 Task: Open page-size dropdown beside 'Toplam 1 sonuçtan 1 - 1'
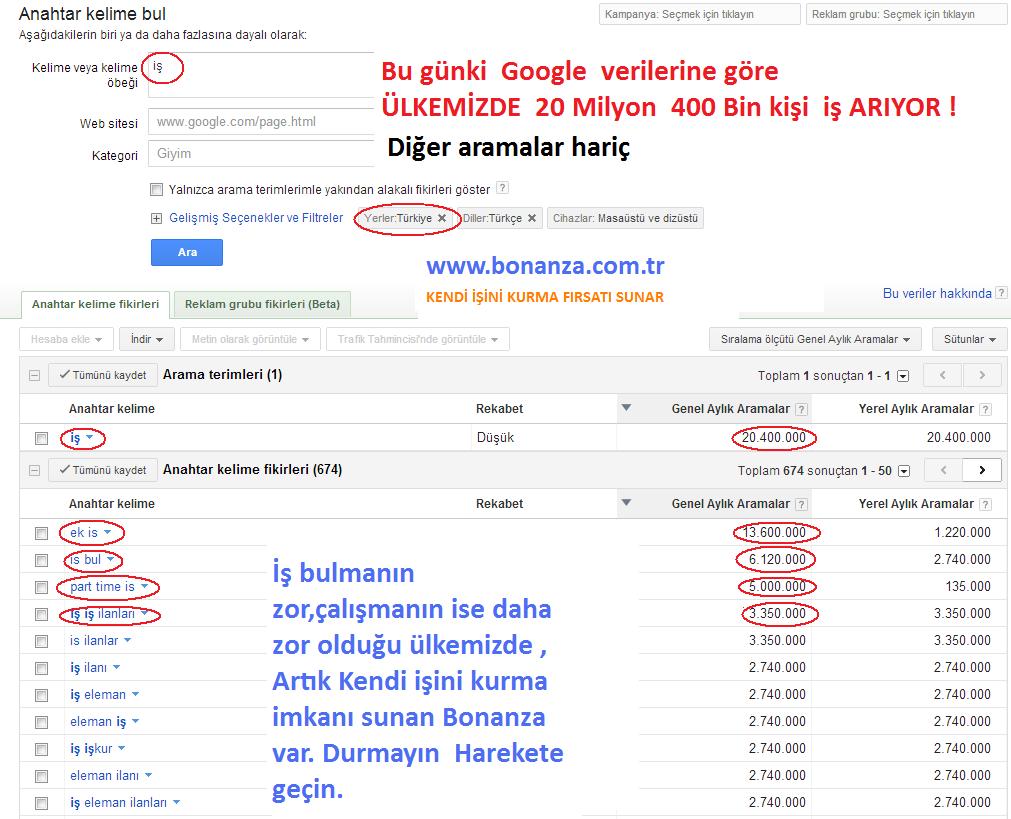pyautogui.click(x=903, y=376)
